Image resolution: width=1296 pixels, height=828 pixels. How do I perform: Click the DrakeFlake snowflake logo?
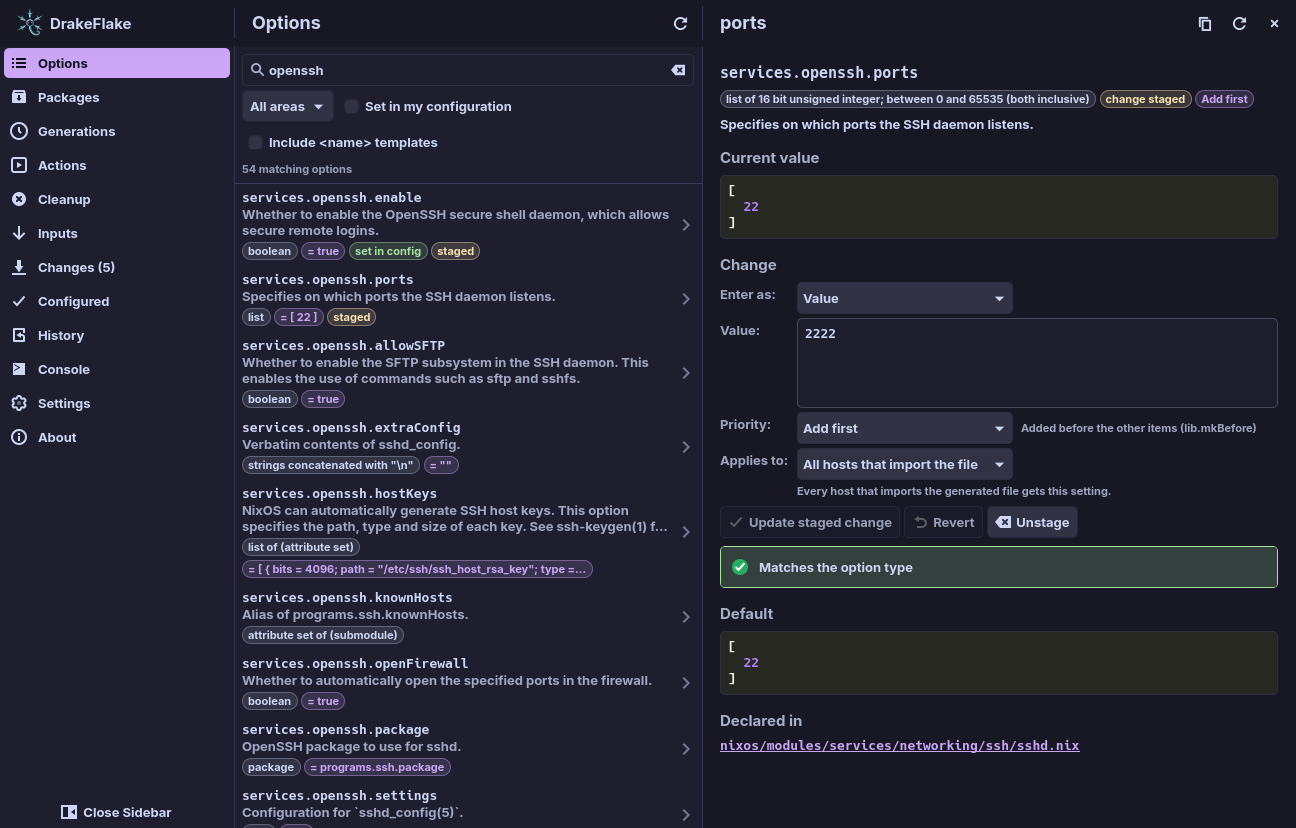pyautogui.click(x=30, y=23)
